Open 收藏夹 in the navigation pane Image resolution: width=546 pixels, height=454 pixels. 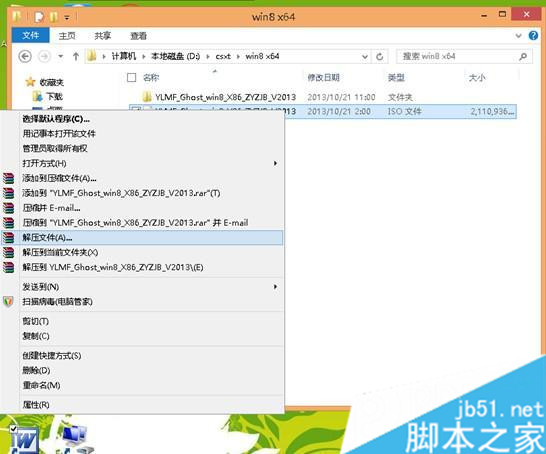(x=51, y=82)
